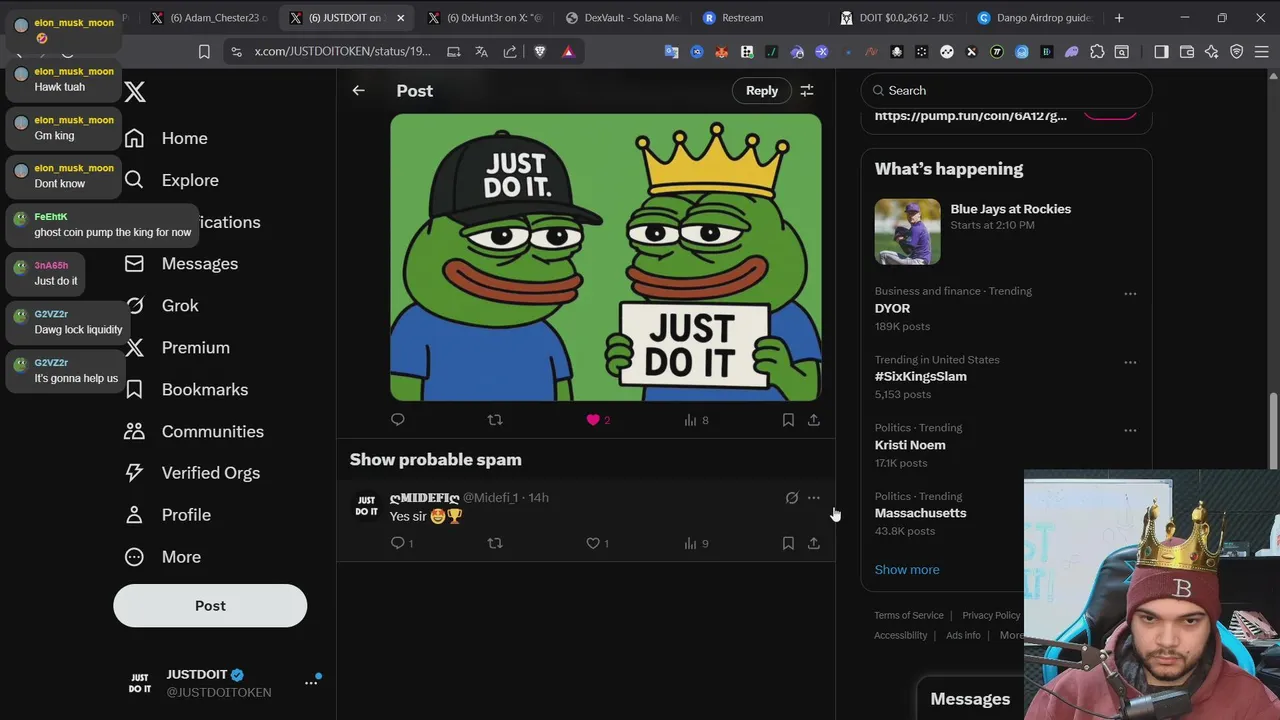Click the large Post button
This screenshot has width=1280, height=720.
coord(210,606)
